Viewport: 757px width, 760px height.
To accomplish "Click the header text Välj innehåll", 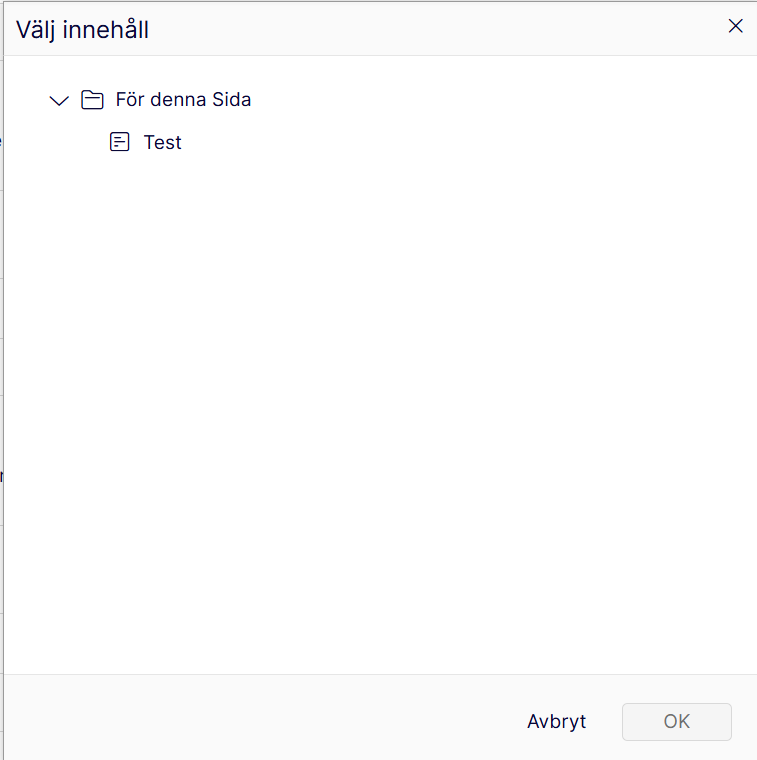I will point(83,30).
